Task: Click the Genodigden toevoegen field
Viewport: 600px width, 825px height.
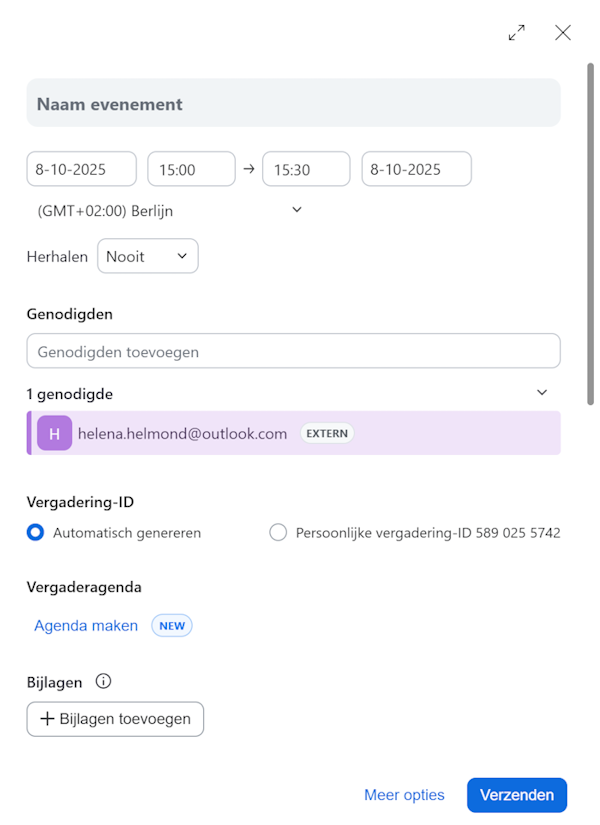Action: coord(293,351)
